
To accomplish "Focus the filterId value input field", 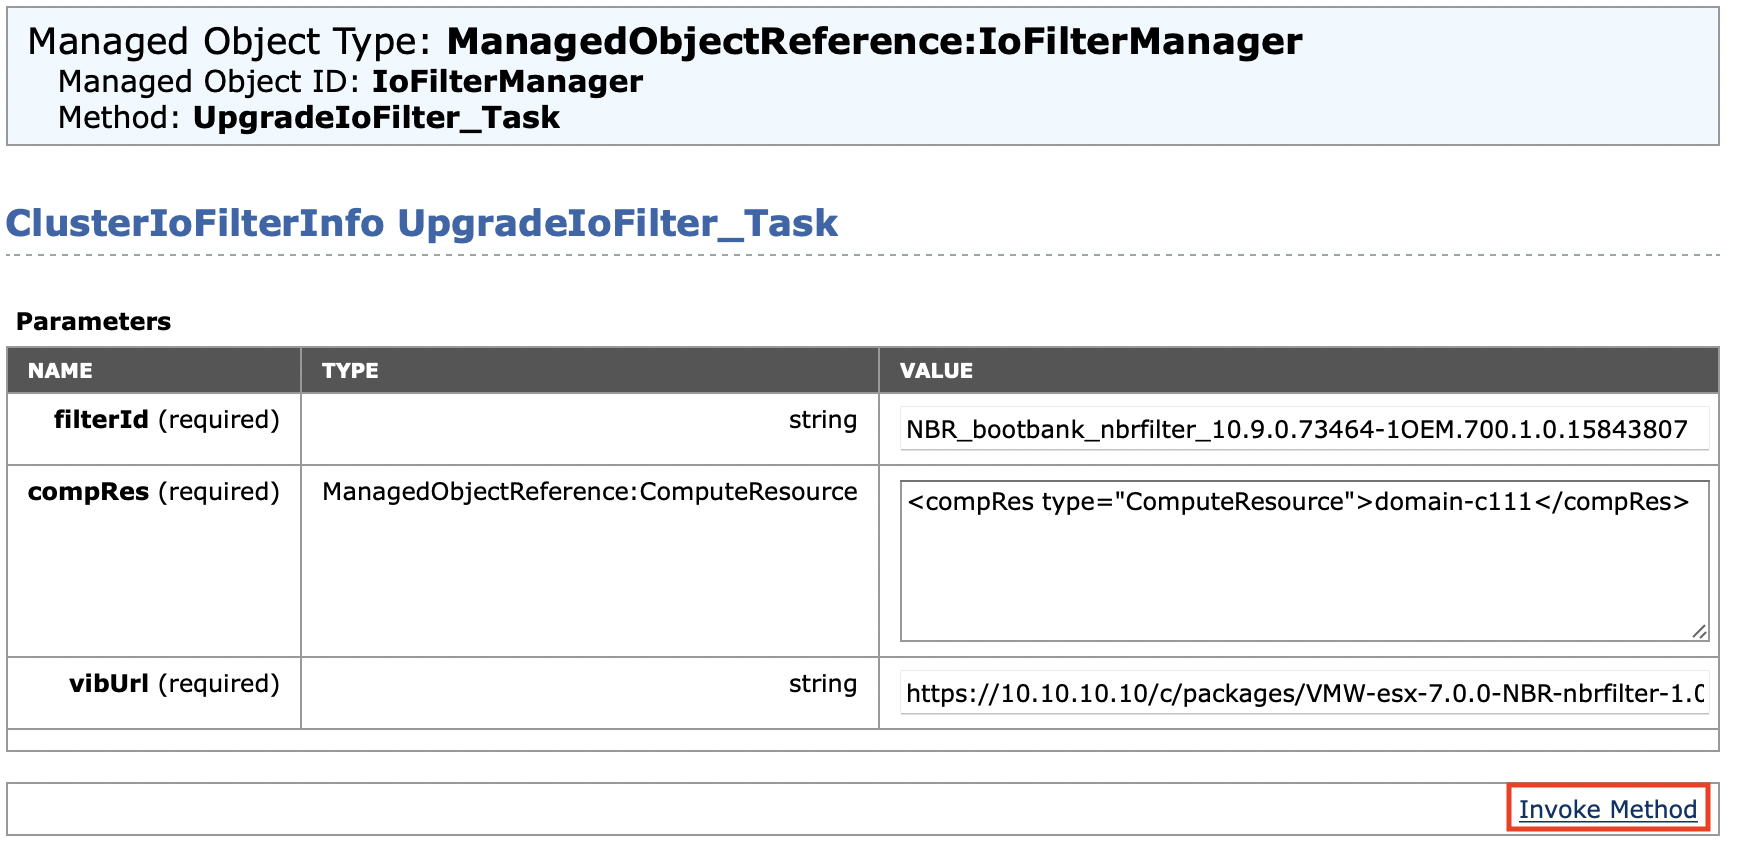I will click(1303, 429).
